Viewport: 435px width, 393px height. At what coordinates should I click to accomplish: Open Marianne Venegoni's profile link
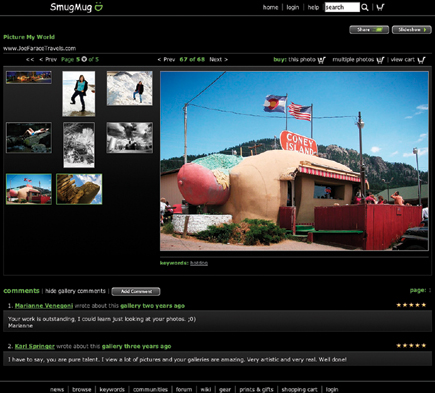click(x=44, y=306)
